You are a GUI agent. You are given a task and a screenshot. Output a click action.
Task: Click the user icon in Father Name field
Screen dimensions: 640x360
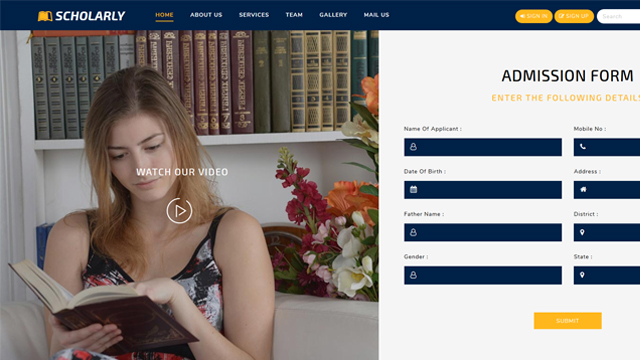tap(413, 232)
